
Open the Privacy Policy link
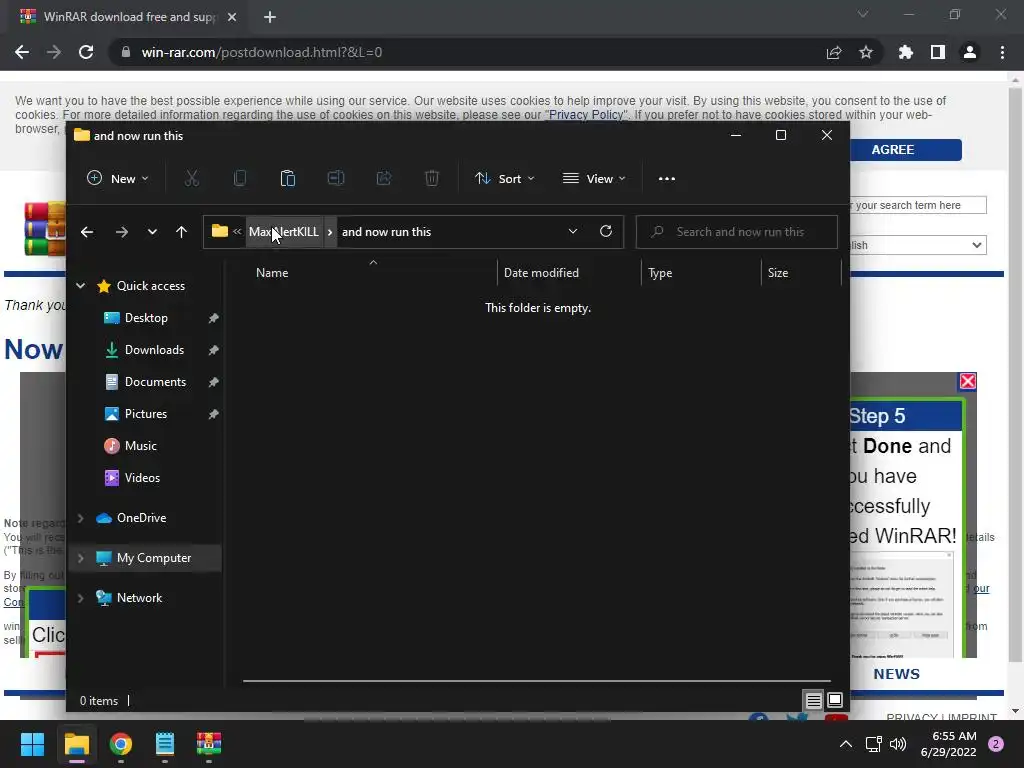[586, 115]
